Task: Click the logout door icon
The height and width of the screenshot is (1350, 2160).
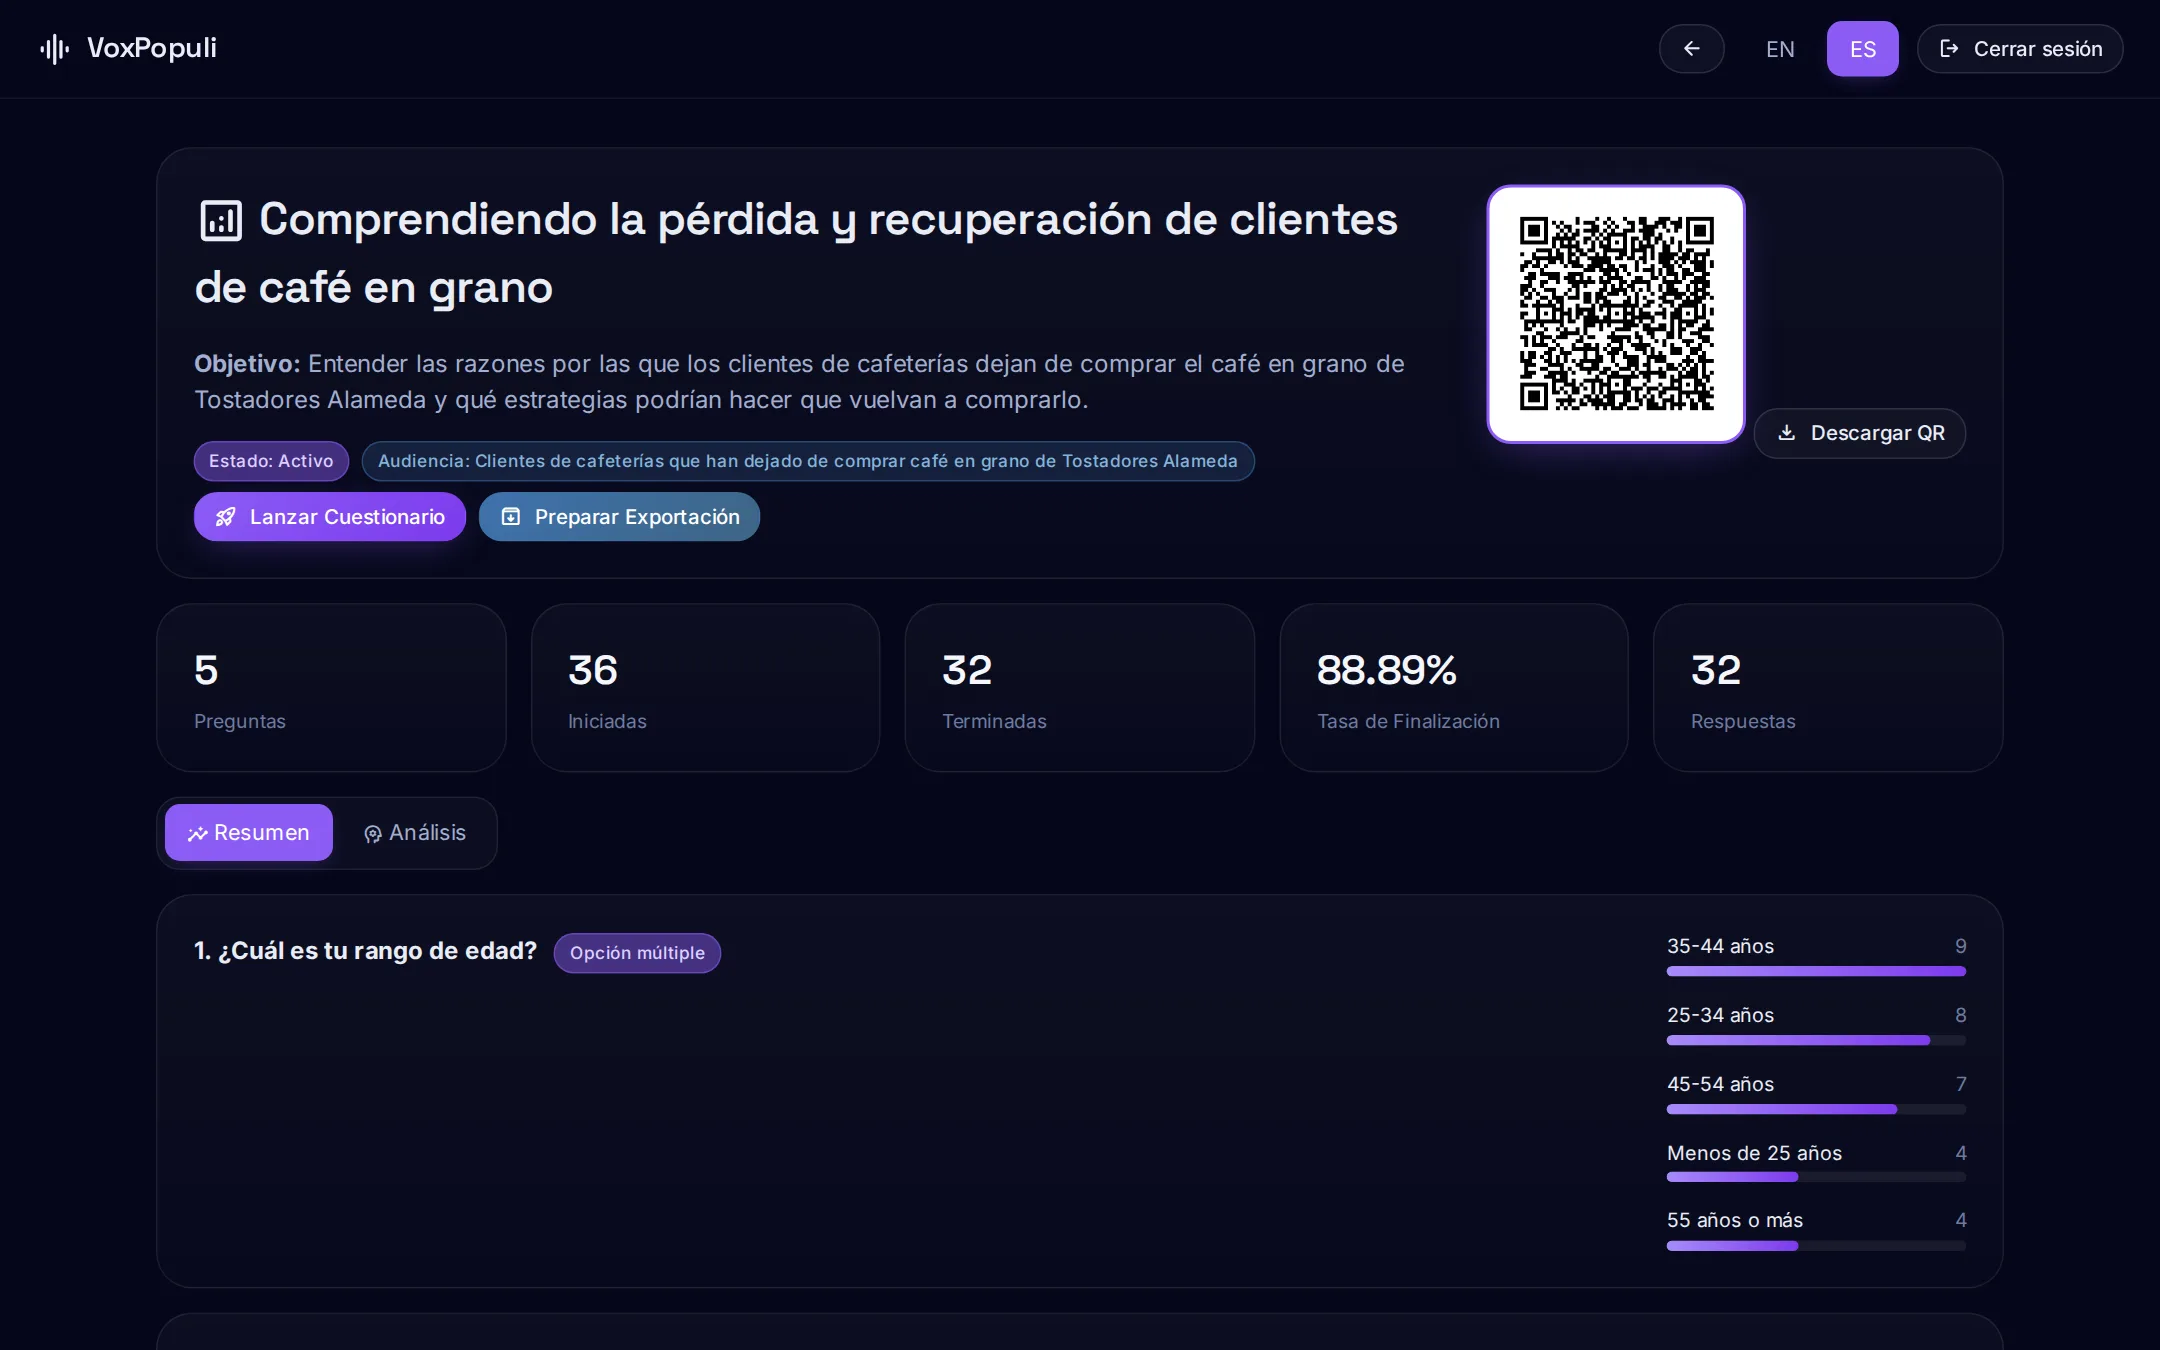Action: click(x=1949, y=49)
